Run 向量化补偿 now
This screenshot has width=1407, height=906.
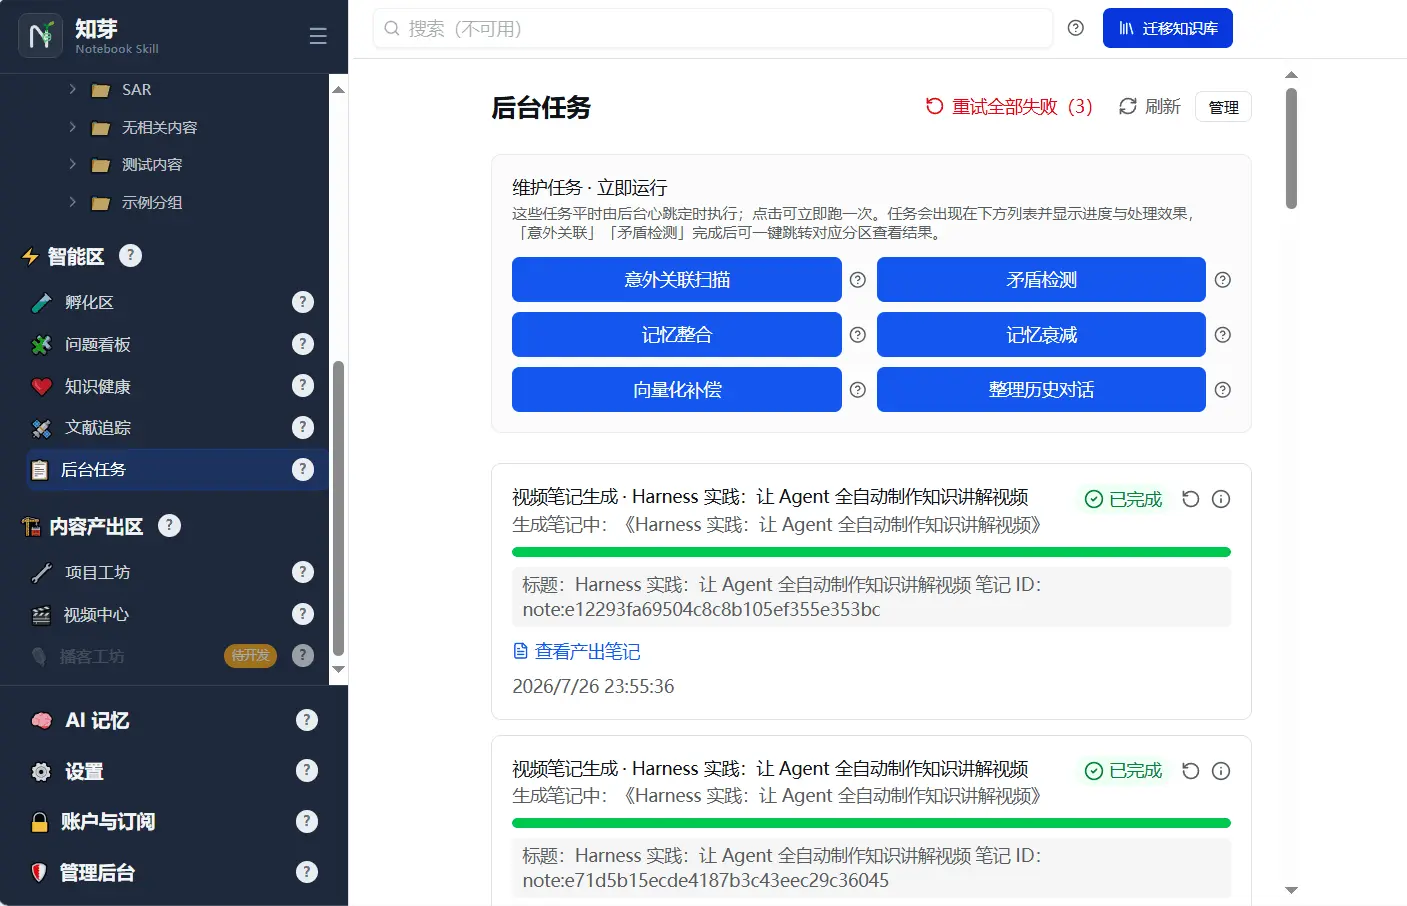pos(677,390)
